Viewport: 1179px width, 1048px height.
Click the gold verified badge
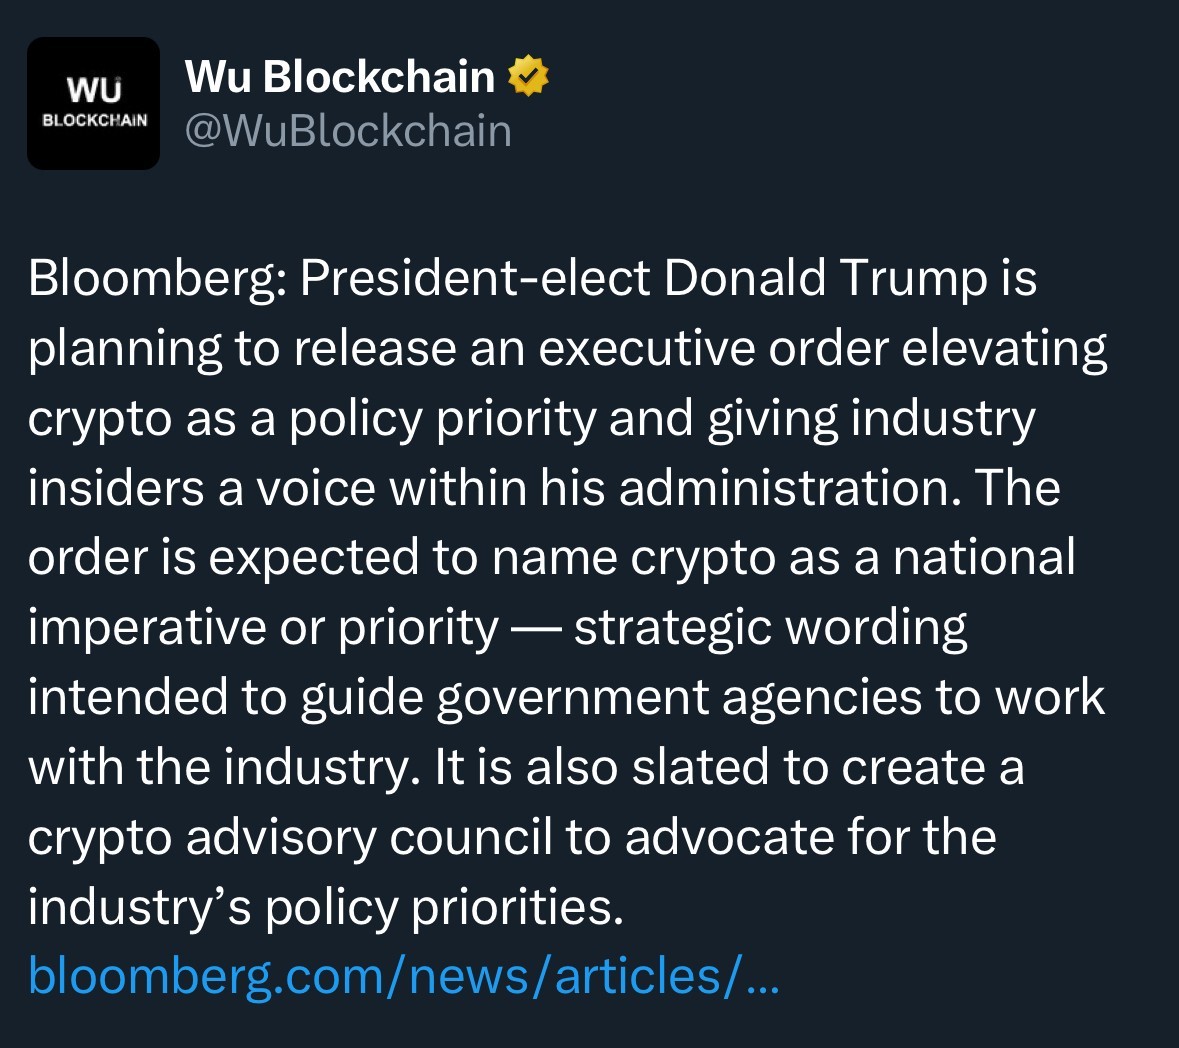(x=528, y=77)
